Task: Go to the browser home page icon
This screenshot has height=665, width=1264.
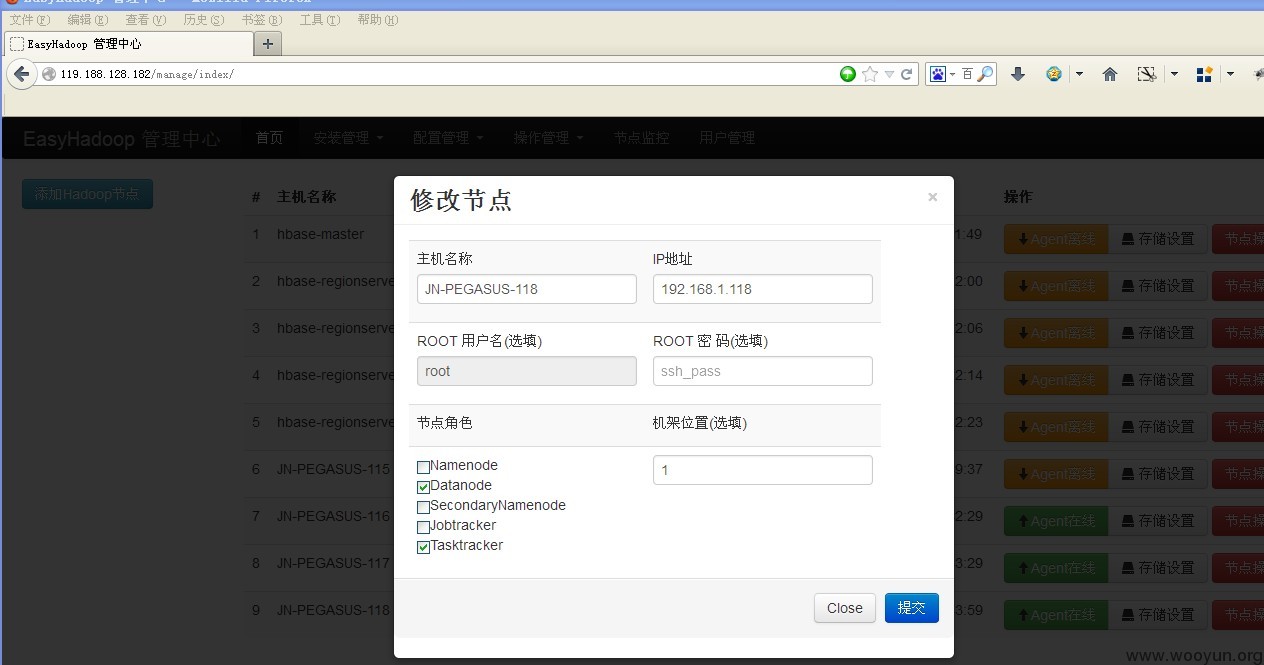Action: (1110, 74)
